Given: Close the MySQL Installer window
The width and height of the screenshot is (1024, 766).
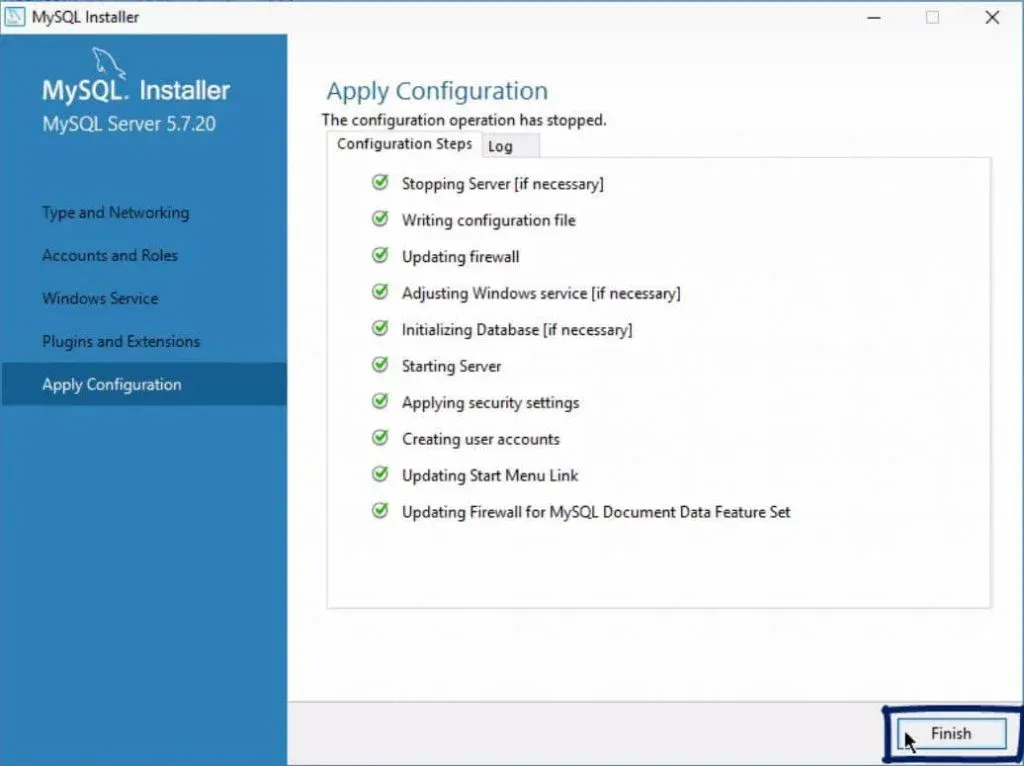Looking at the screenshot, I should pos(991,17).
